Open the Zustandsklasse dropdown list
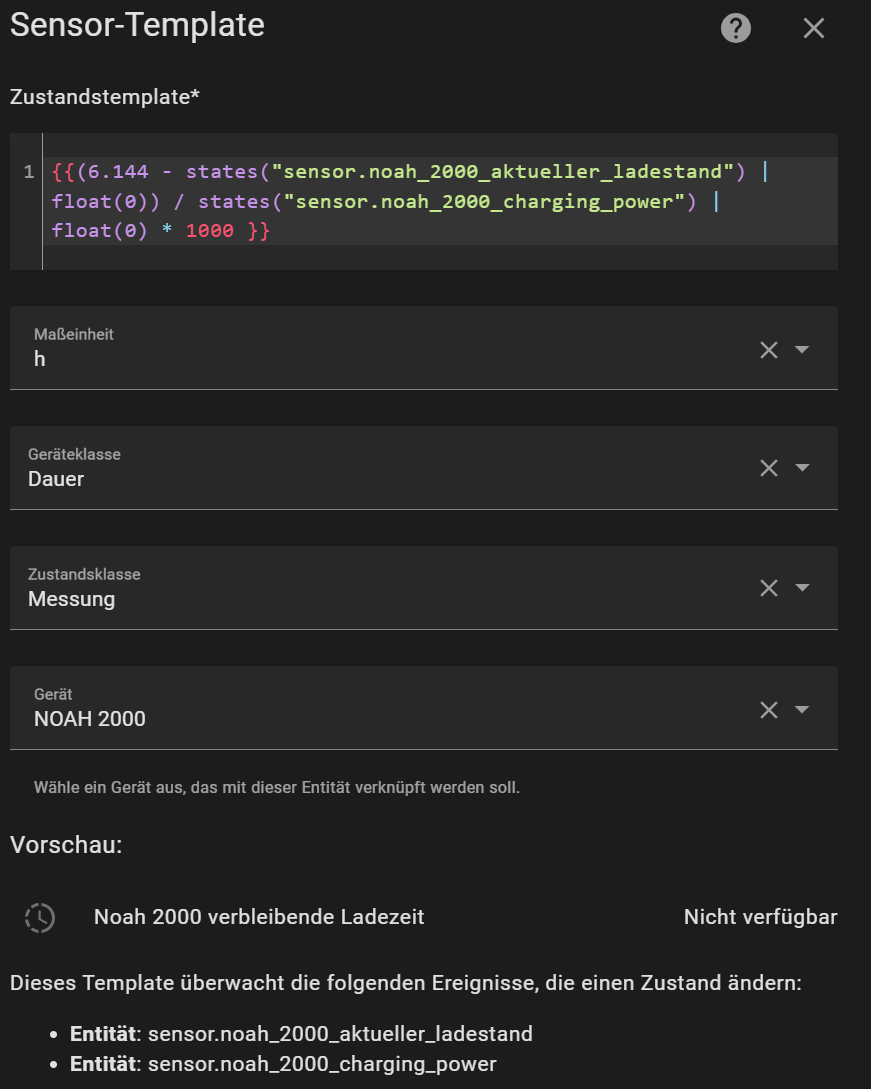871x1089 pixels. [x=802, y=588]
